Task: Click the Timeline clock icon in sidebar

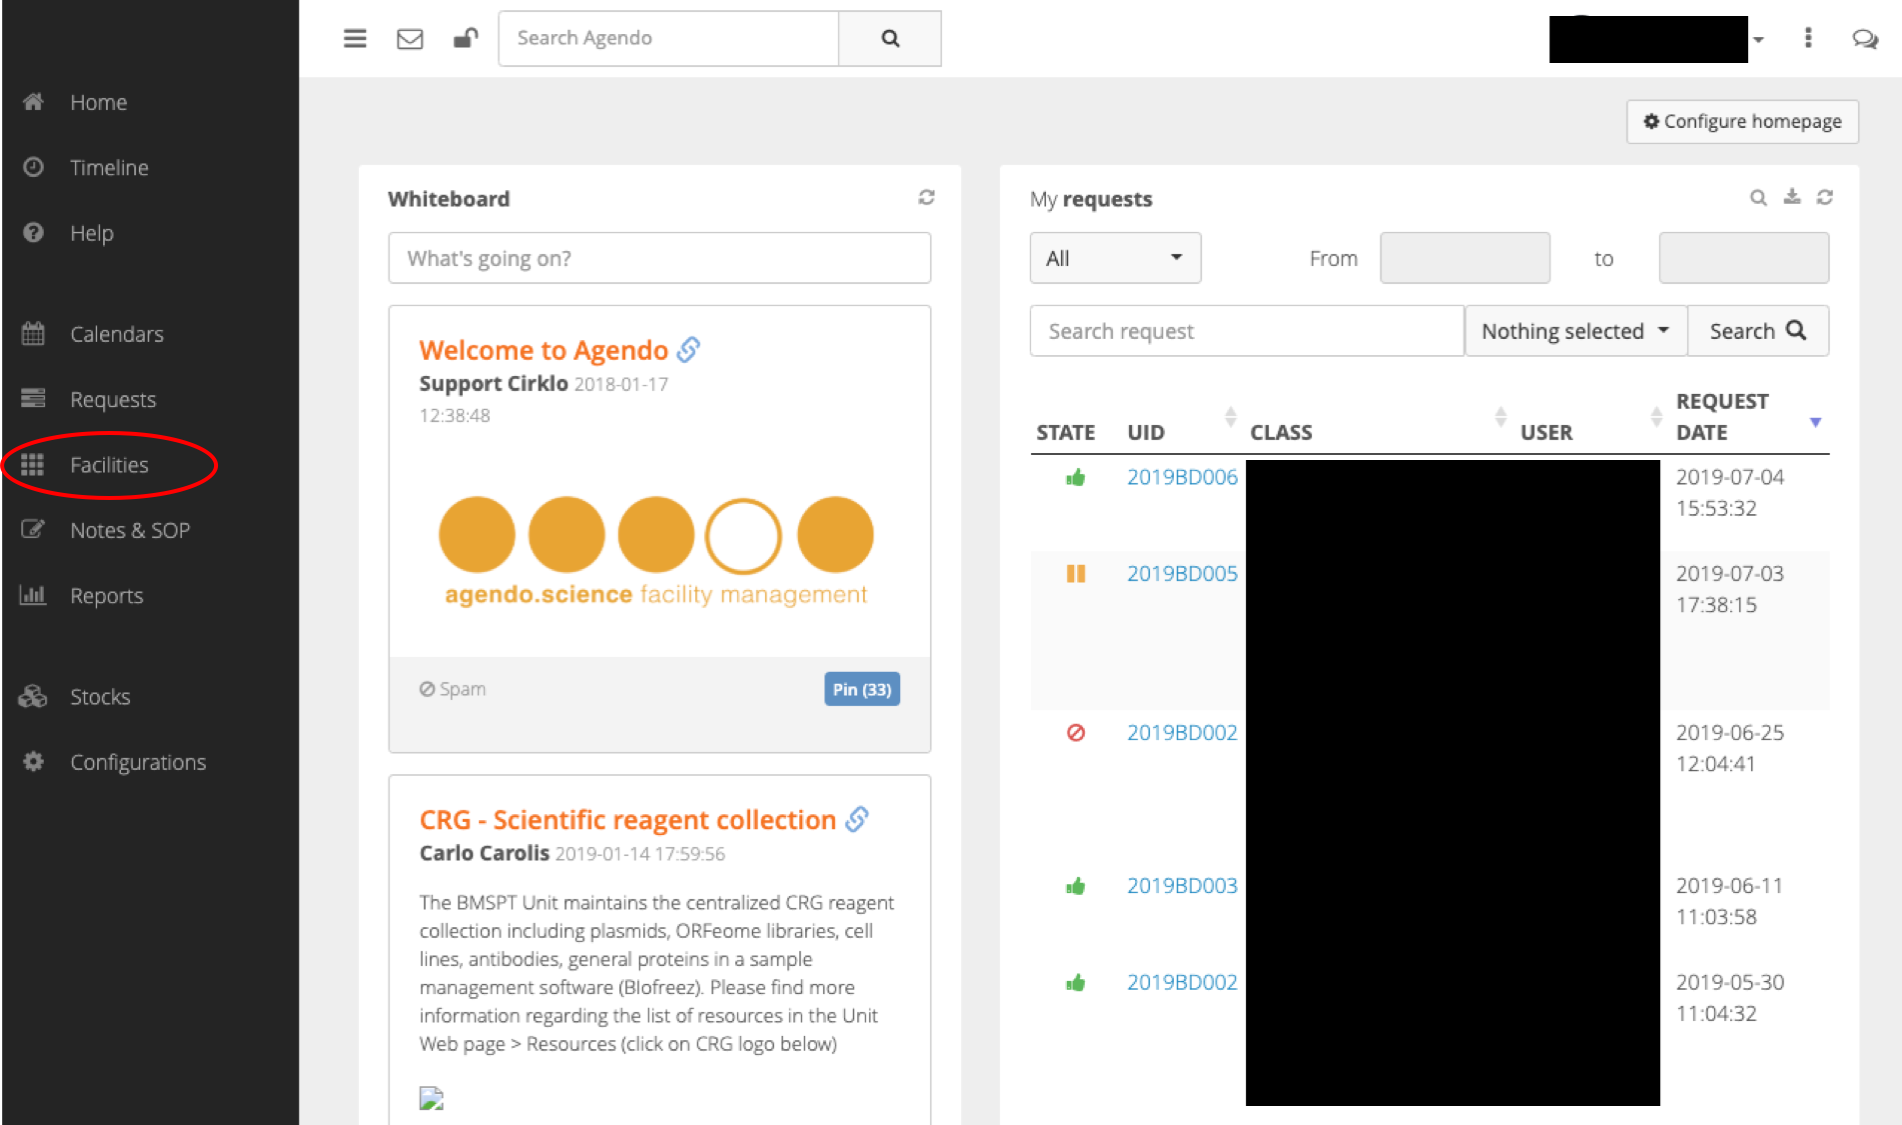Action: (x=33, y=167)
